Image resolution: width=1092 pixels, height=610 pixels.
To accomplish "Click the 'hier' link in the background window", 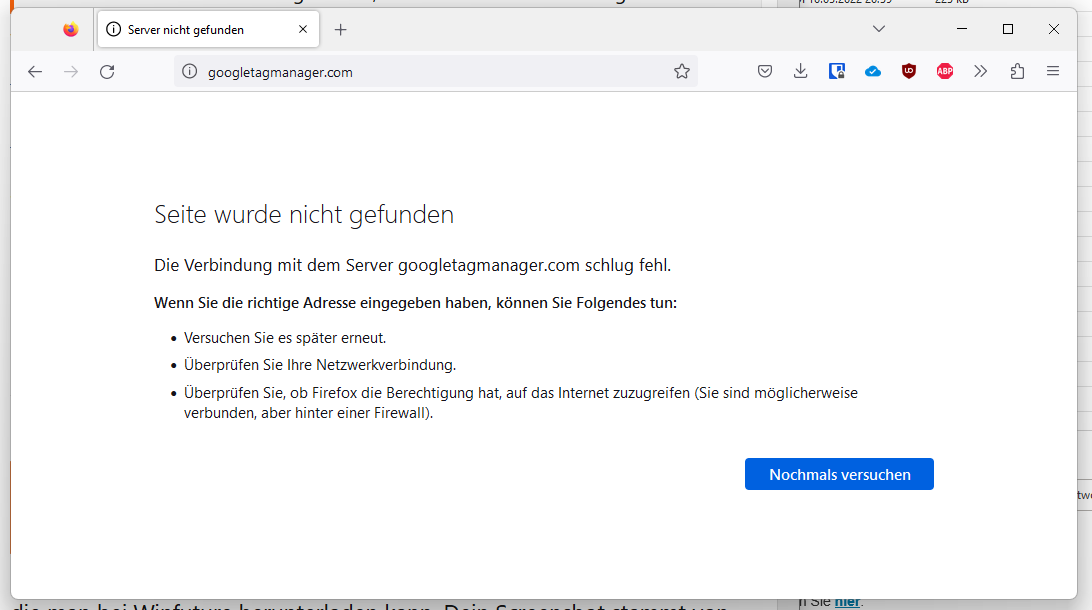I will pyautogui.click(x=847, y=602).
